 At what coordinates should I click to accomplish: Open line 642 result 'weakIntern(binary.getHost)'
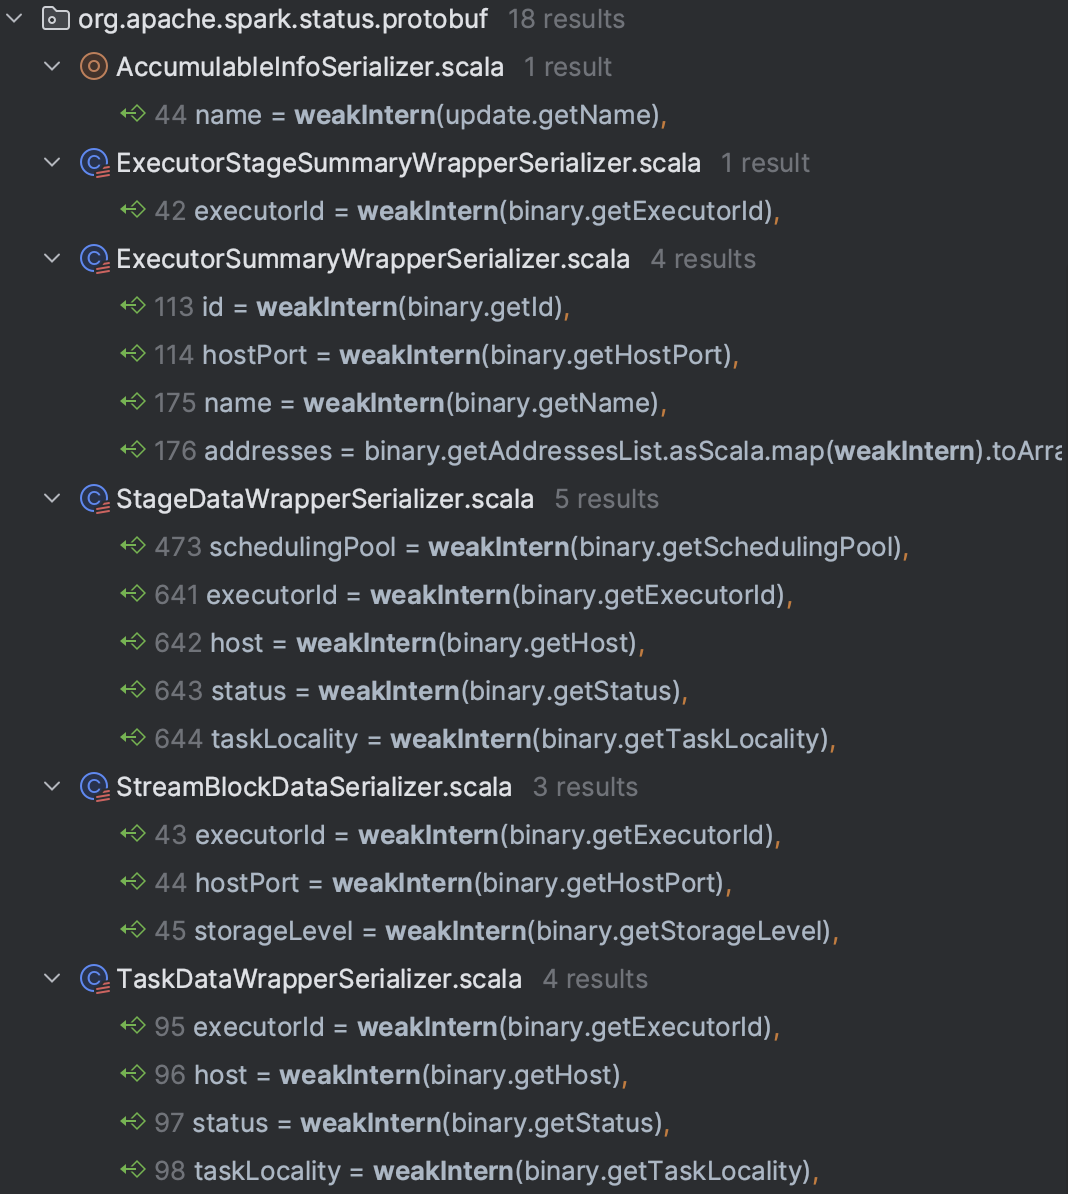click(x=428, y=643)
